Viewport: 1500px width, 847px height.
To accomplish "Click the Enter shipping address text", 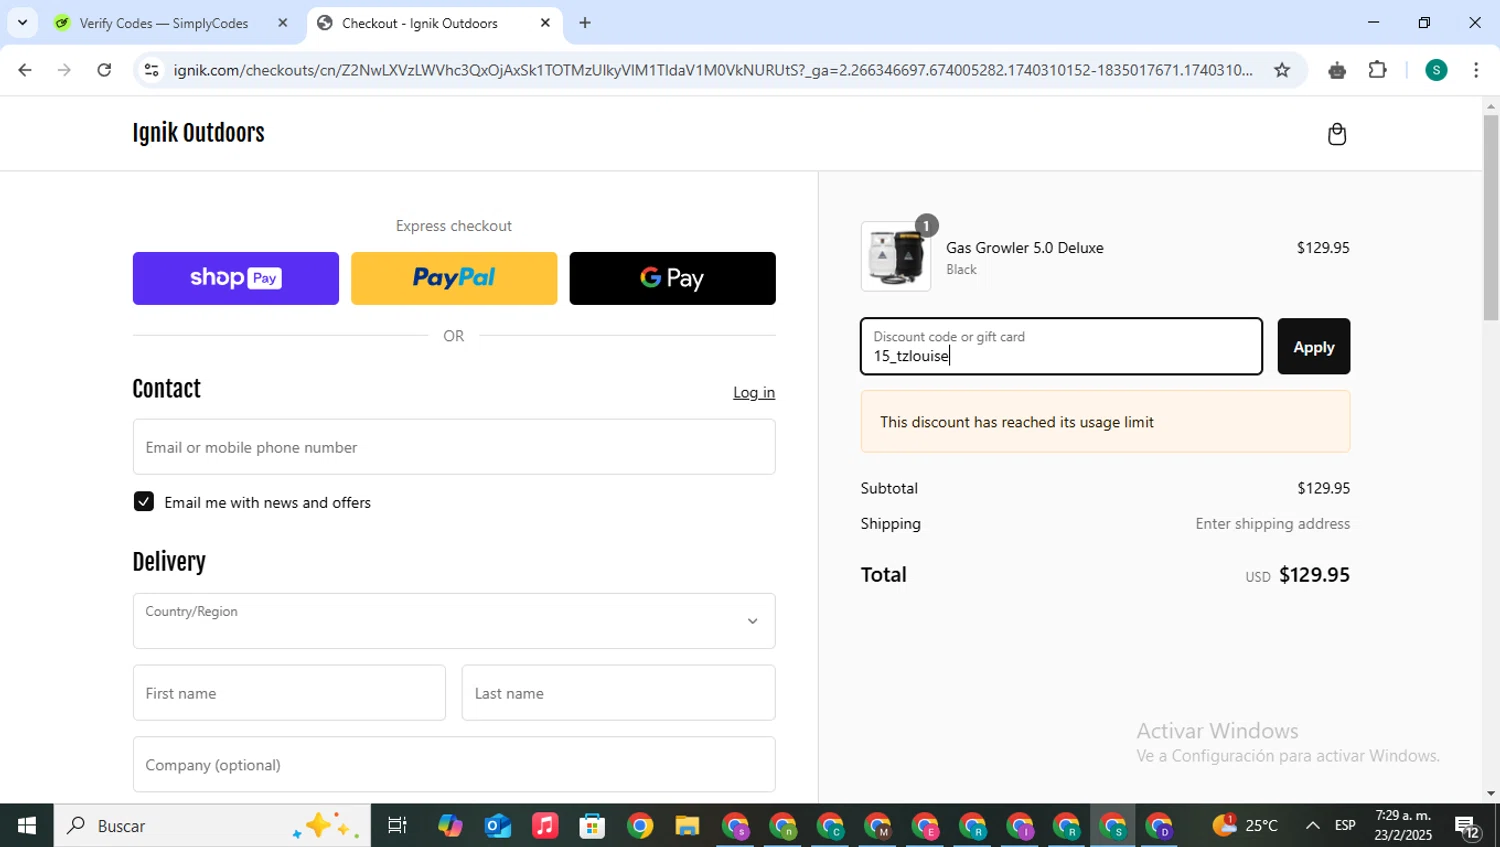I will click(1273, 524).
